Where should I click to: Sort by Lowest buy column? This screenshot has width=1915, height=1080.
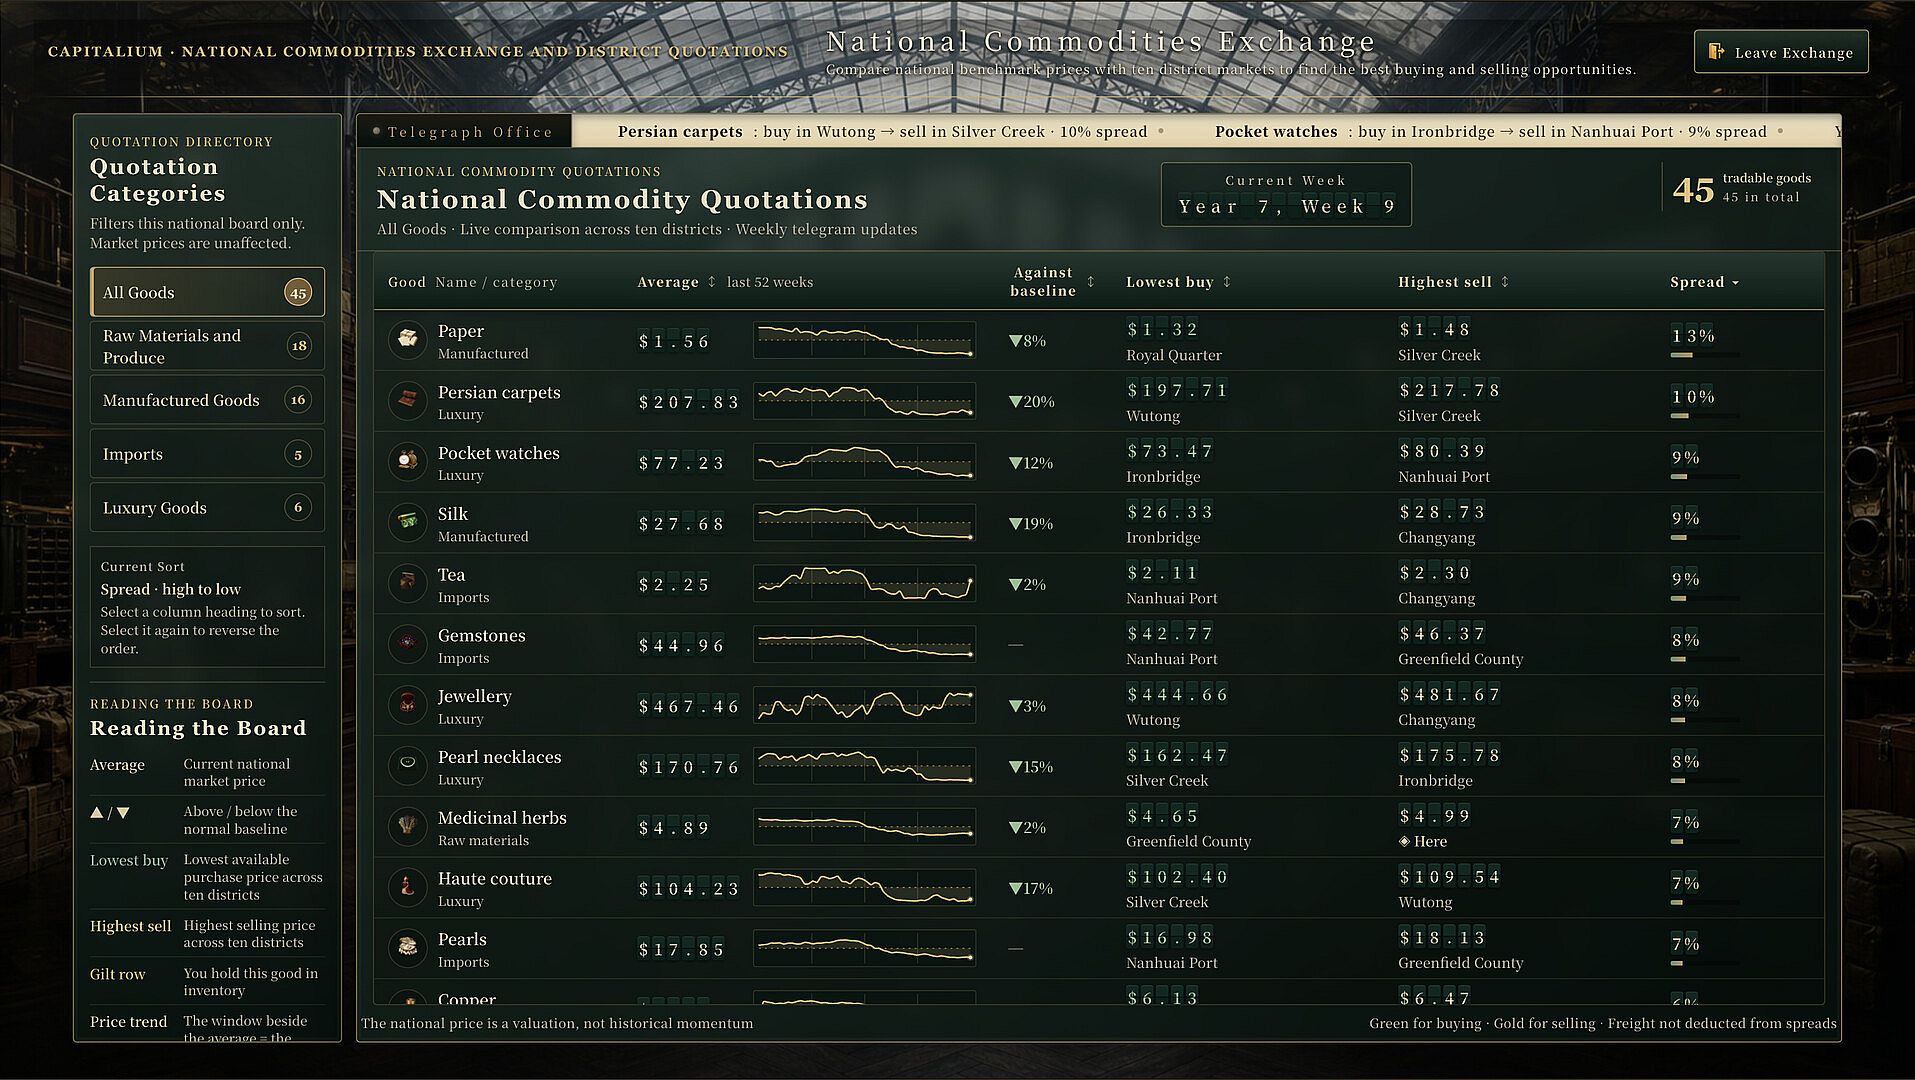tap(1178, 282)
